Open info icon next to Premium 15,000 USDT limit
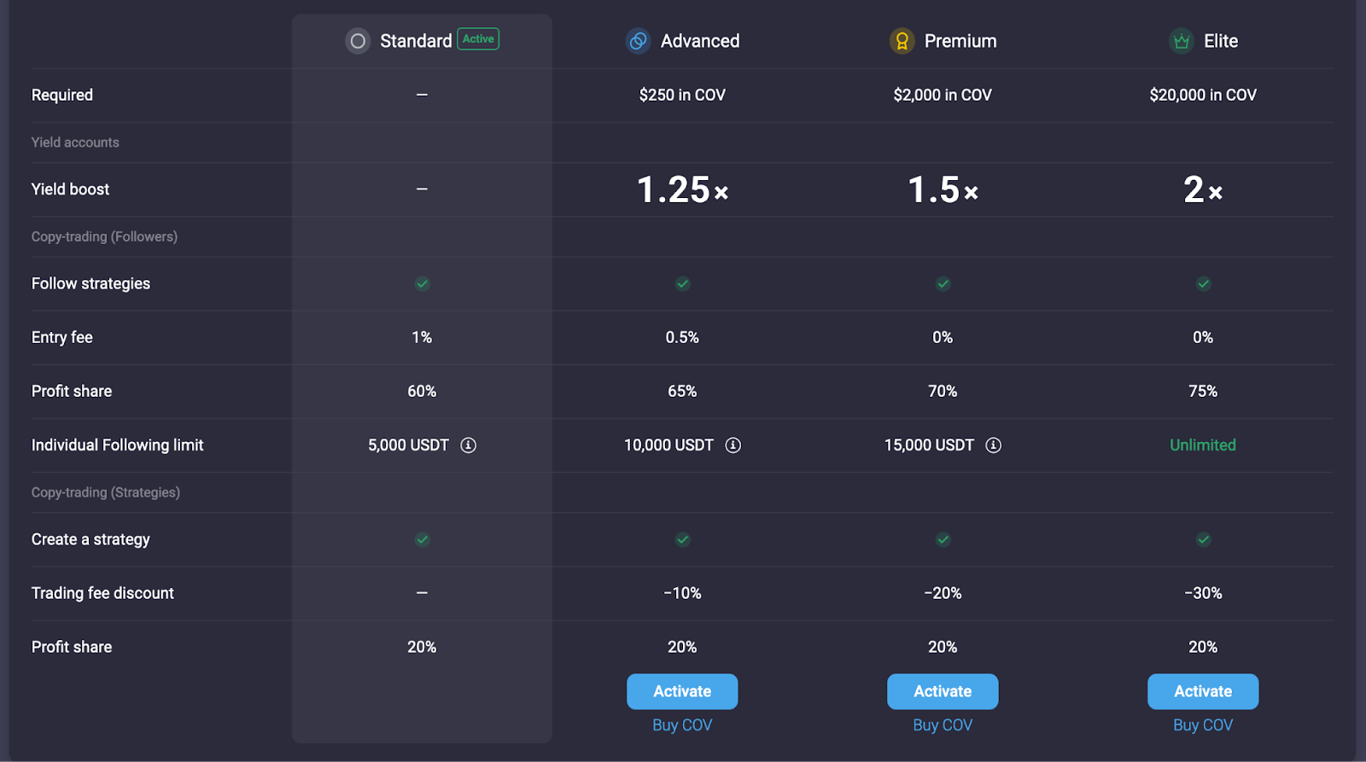Viewport: 1366px width, 762px height. (993, 444)
